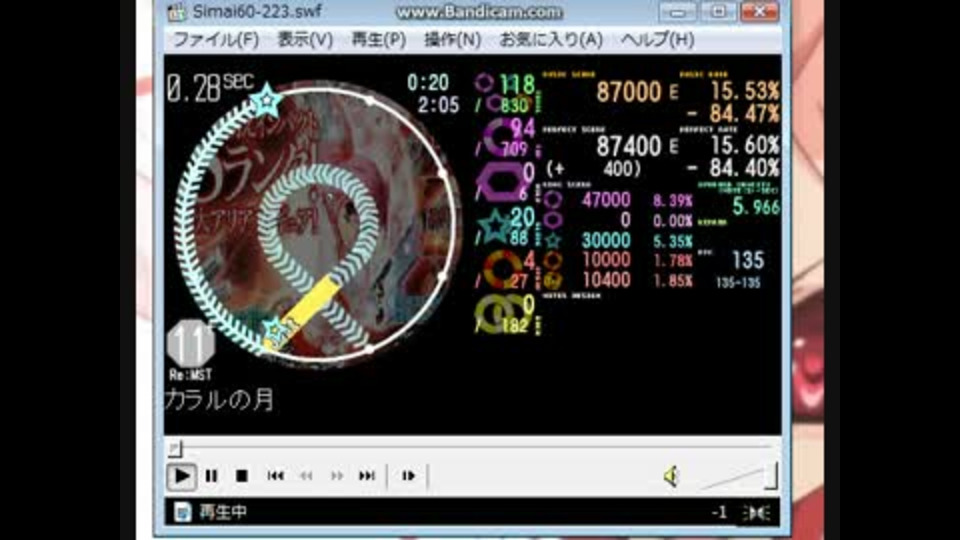Click the (+ 400) bonus text

pos(593,169)
